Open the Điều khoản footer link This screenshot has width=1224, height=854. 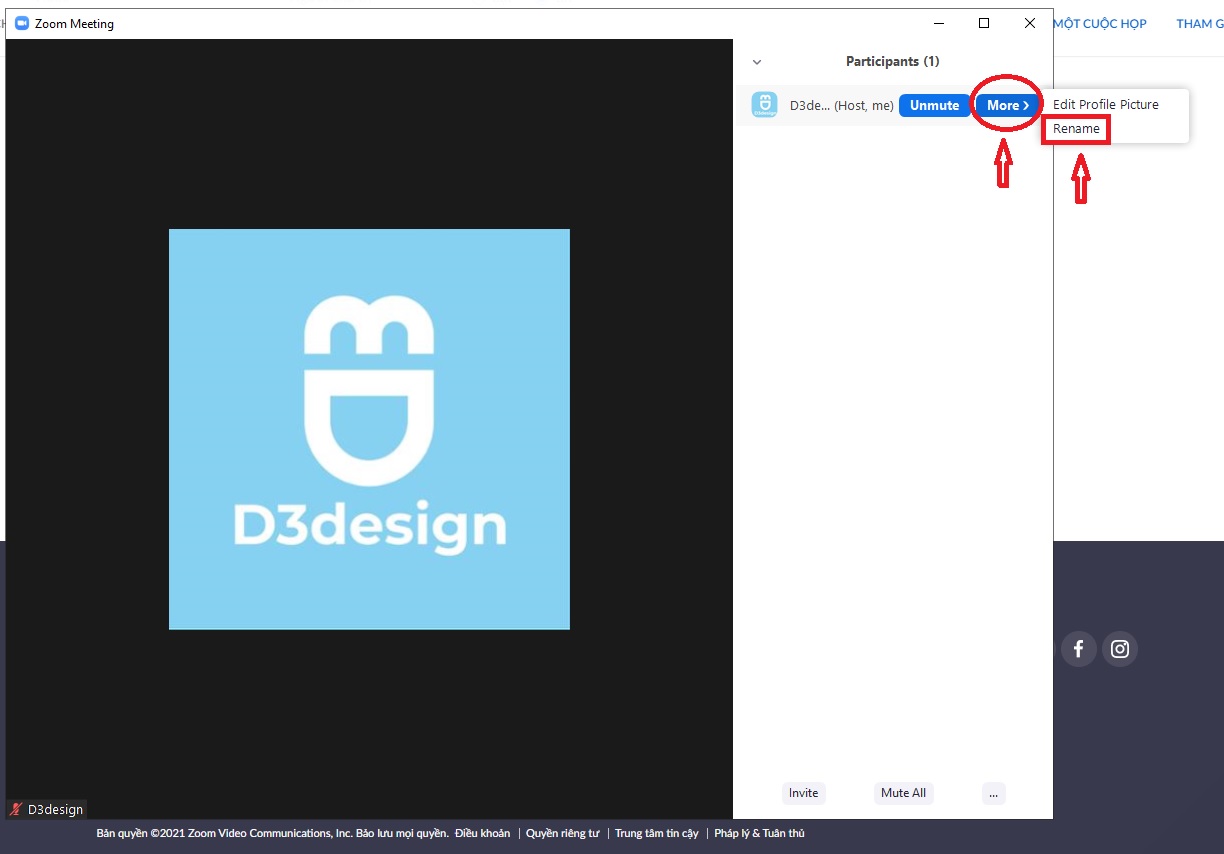[482, 833]
